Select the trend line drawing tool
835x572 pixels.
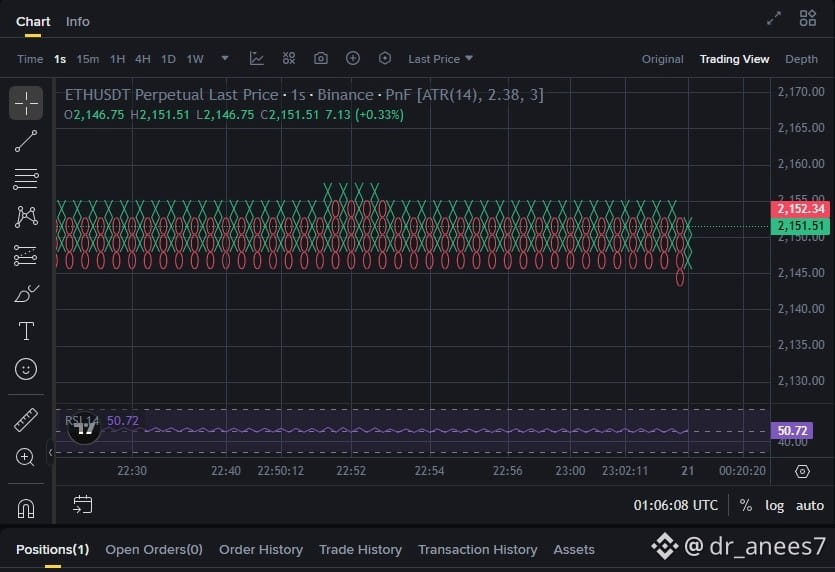(x=26, y=141)
